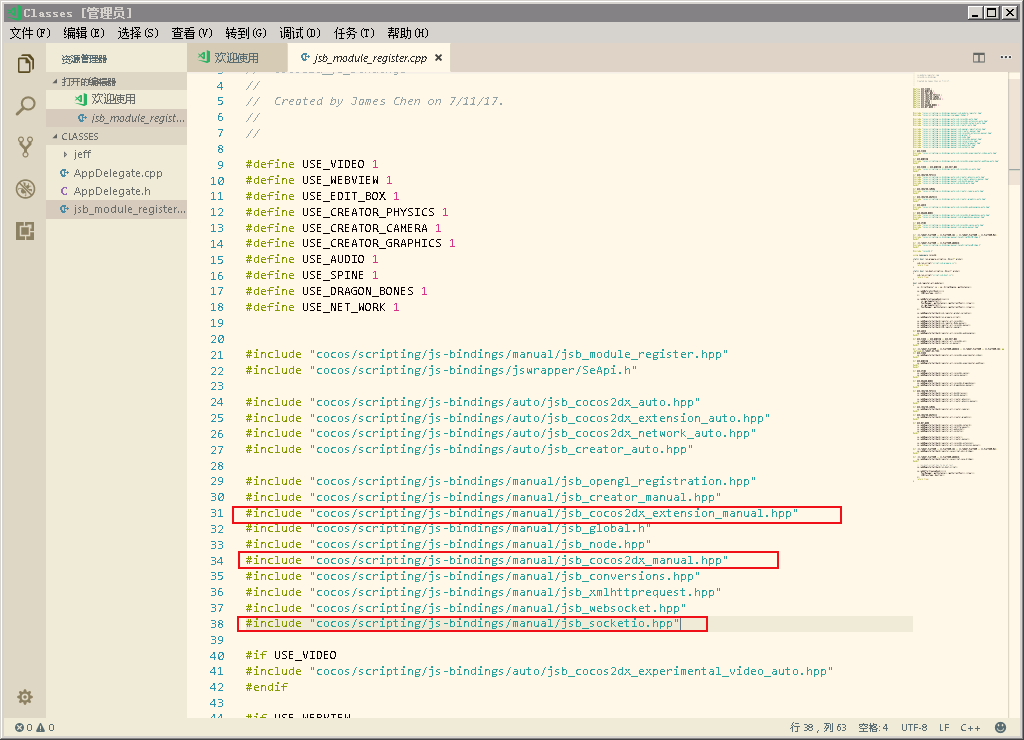
Task: Open the 文件(F) menu
Action: (29, 33)
